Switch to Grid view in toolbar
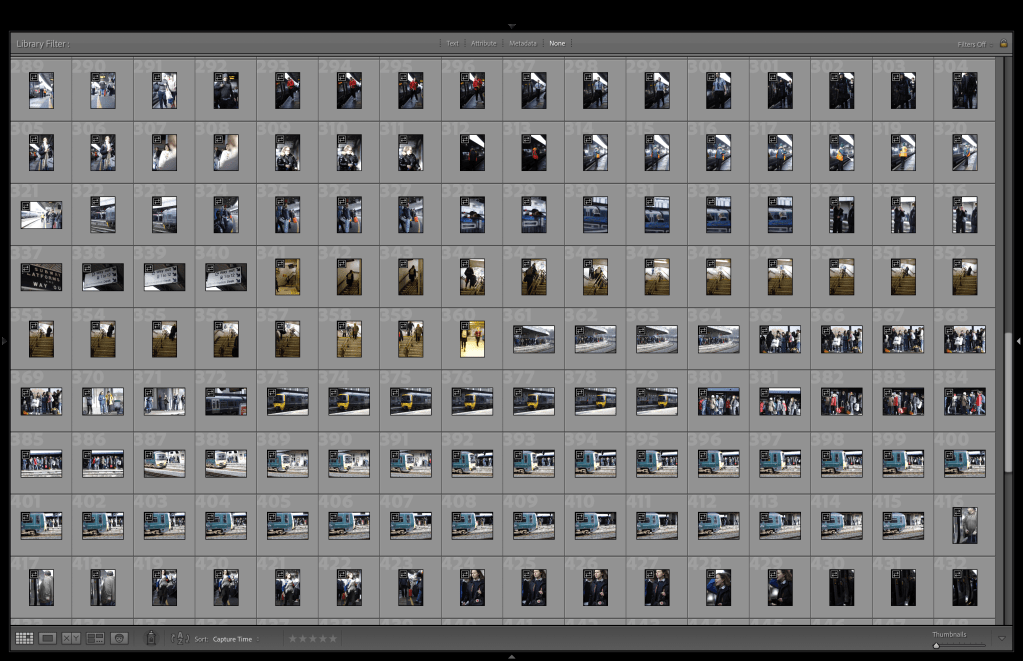1023x661 pixels. pos(24,638)
